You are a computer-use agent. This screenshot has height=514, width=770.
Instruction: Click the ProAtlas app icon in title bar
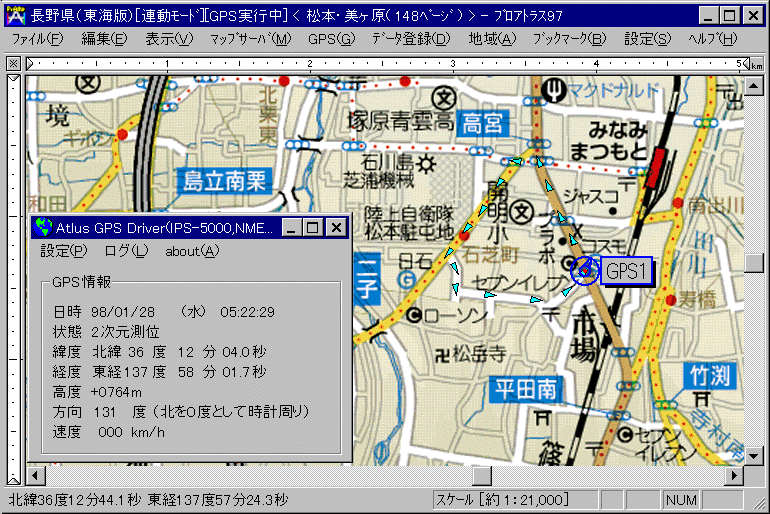pos(15,16)
